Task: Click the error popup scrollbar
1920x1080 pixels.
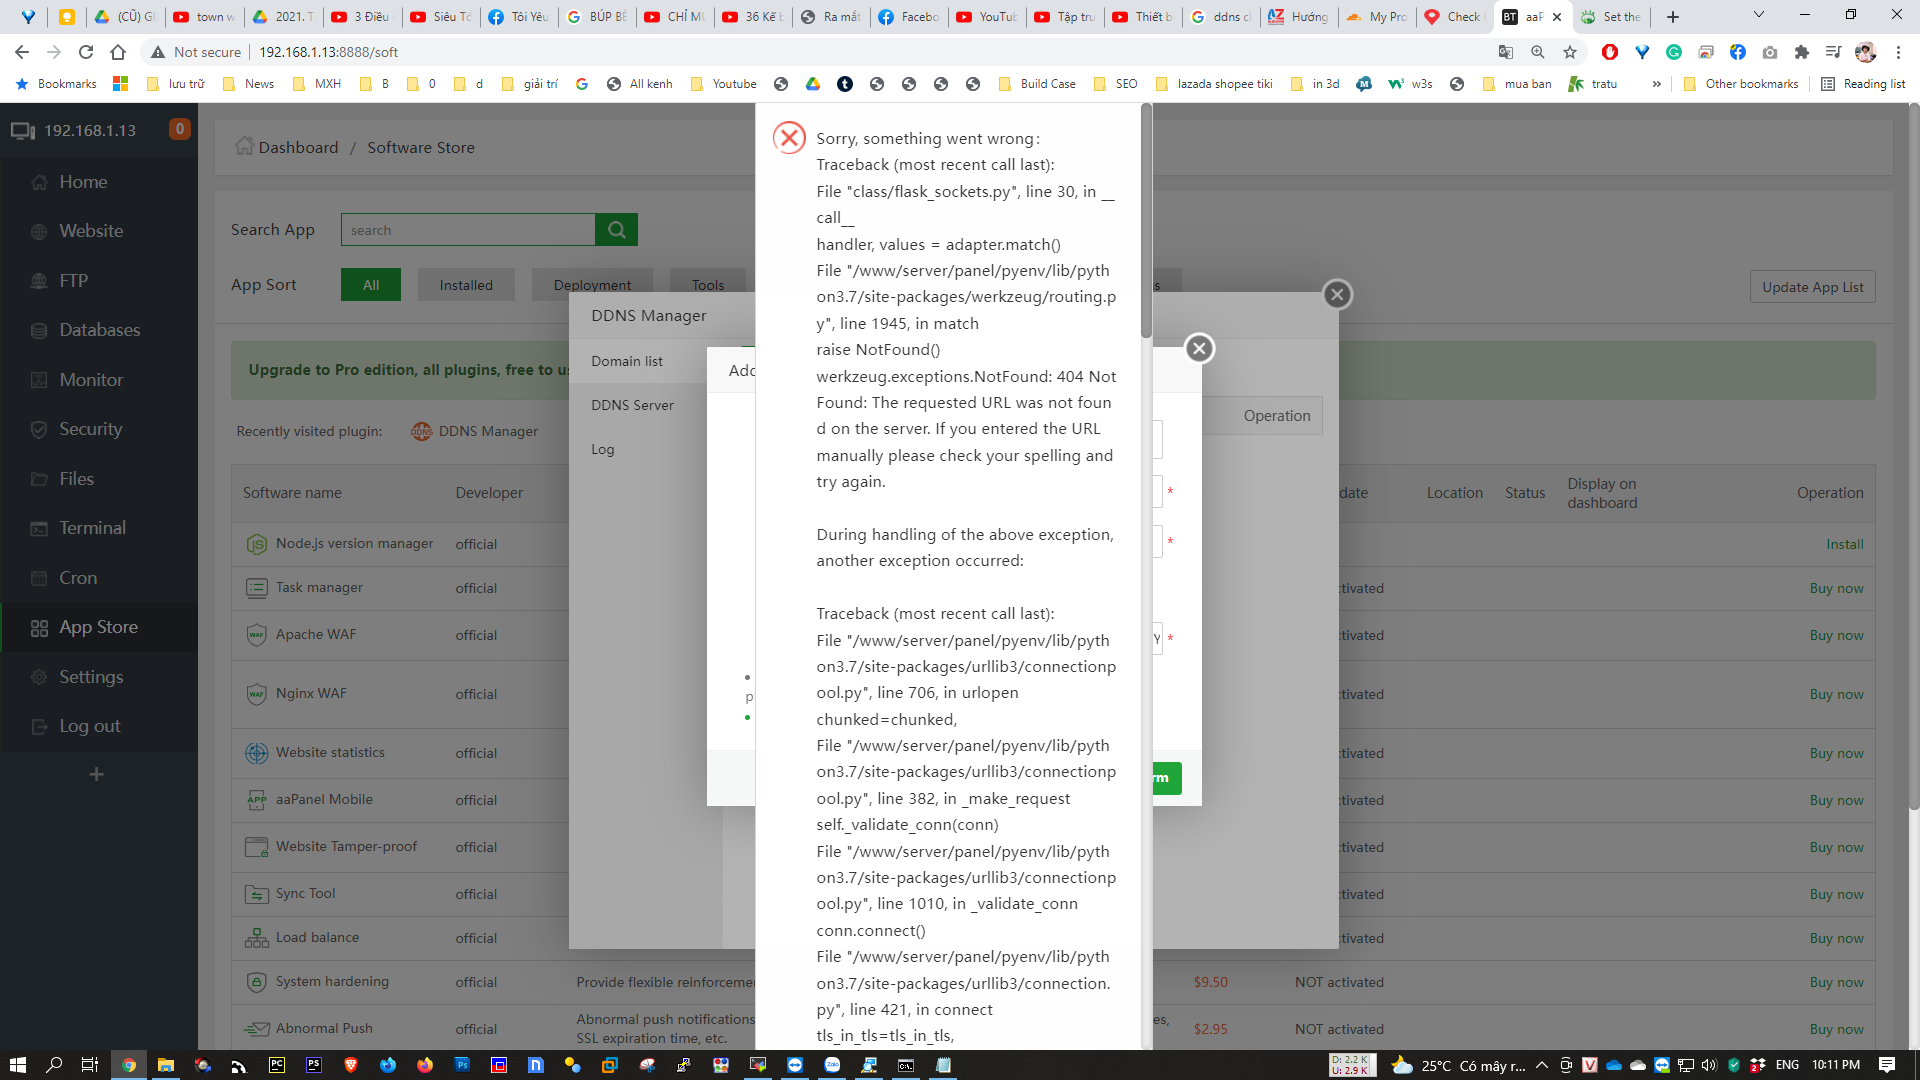Action: [1146, 222]
